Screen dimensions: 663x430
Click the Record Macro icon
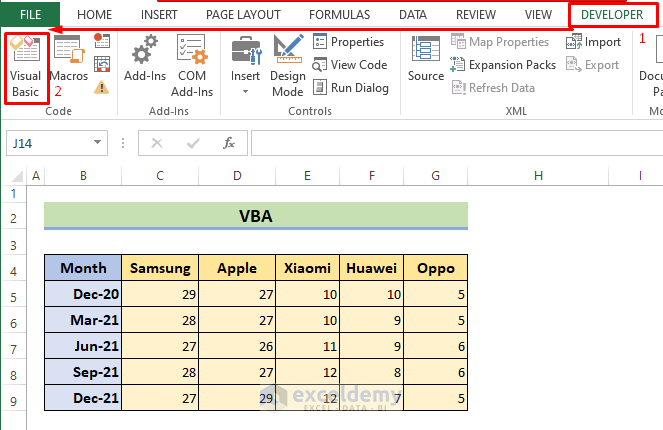click(101, 41)
